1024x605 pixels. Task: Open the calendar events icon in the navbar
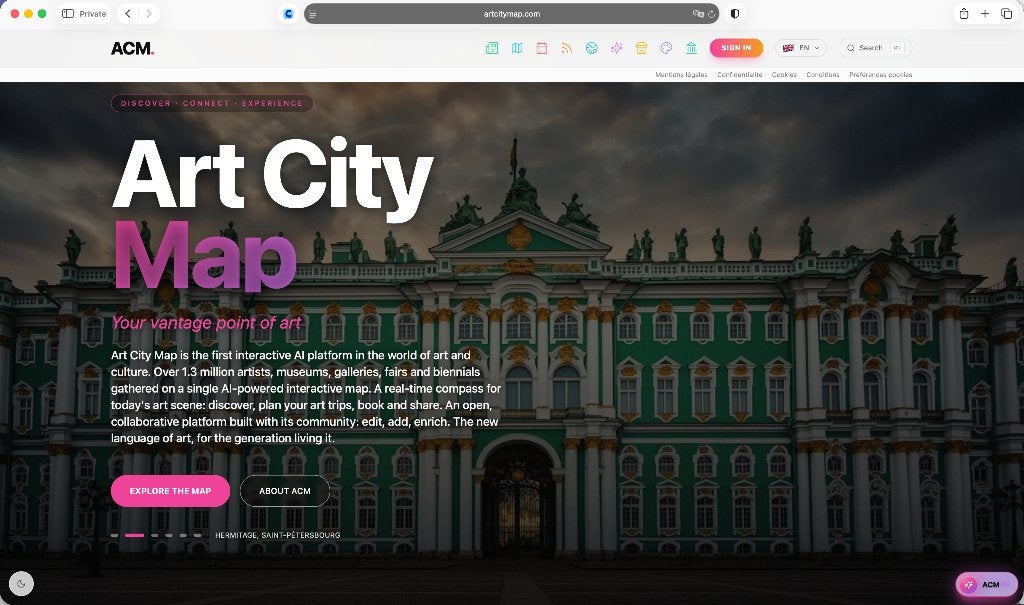click(x=542, y=48)
